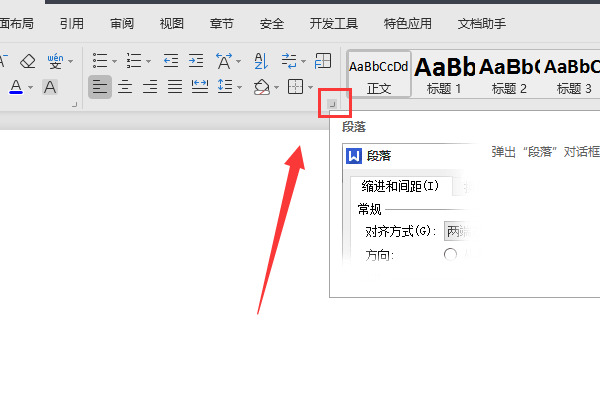Justify the paragraph text
This screenshot has width=600, height=401.
[175, 87]
